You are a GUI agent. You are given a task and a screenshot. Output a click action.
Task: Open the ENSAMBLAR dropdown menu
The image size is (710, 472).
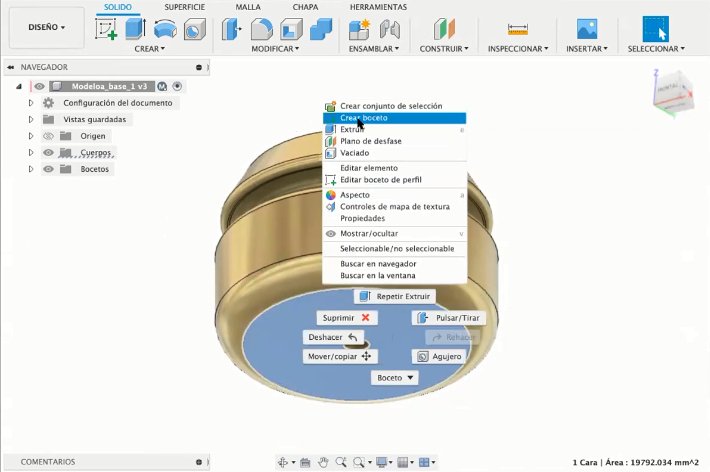[374, 48]
